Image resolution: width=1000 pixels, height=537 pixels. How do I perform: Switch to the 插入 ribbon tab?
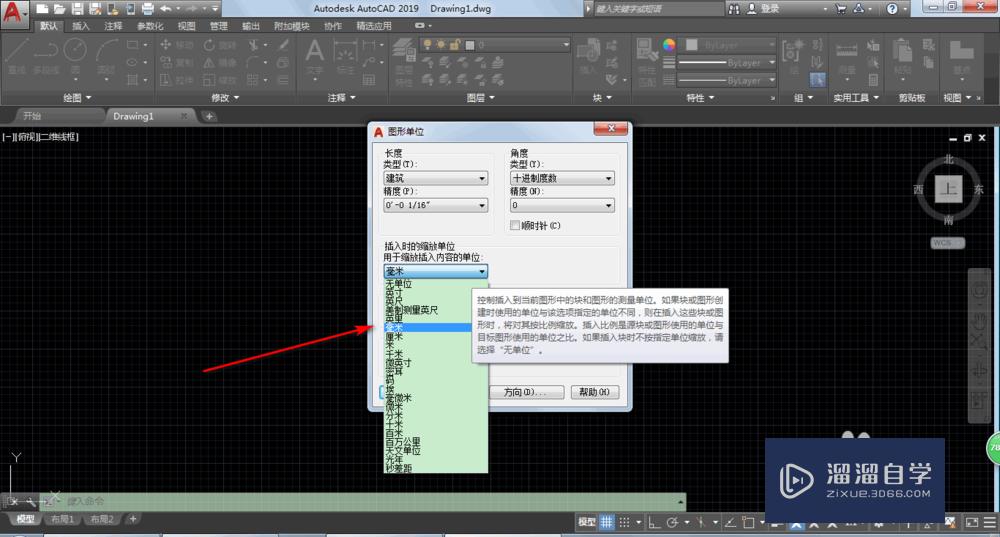point(81,26)
